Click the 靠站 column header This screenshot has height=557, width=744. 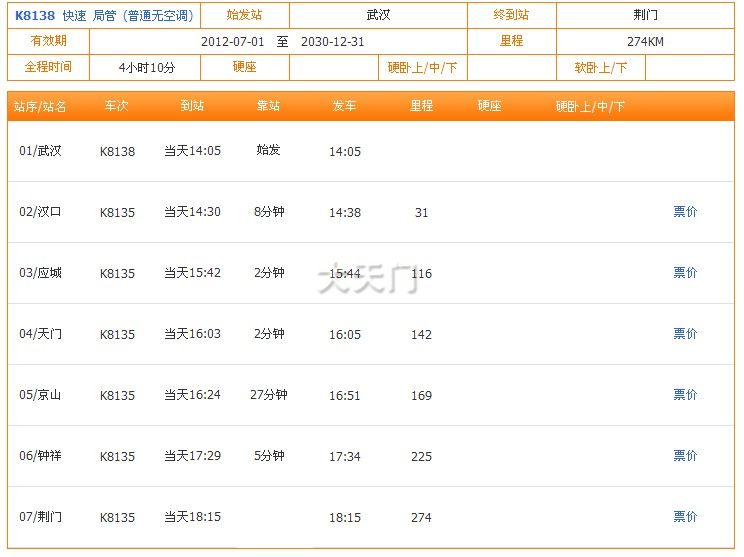point(268,106)
